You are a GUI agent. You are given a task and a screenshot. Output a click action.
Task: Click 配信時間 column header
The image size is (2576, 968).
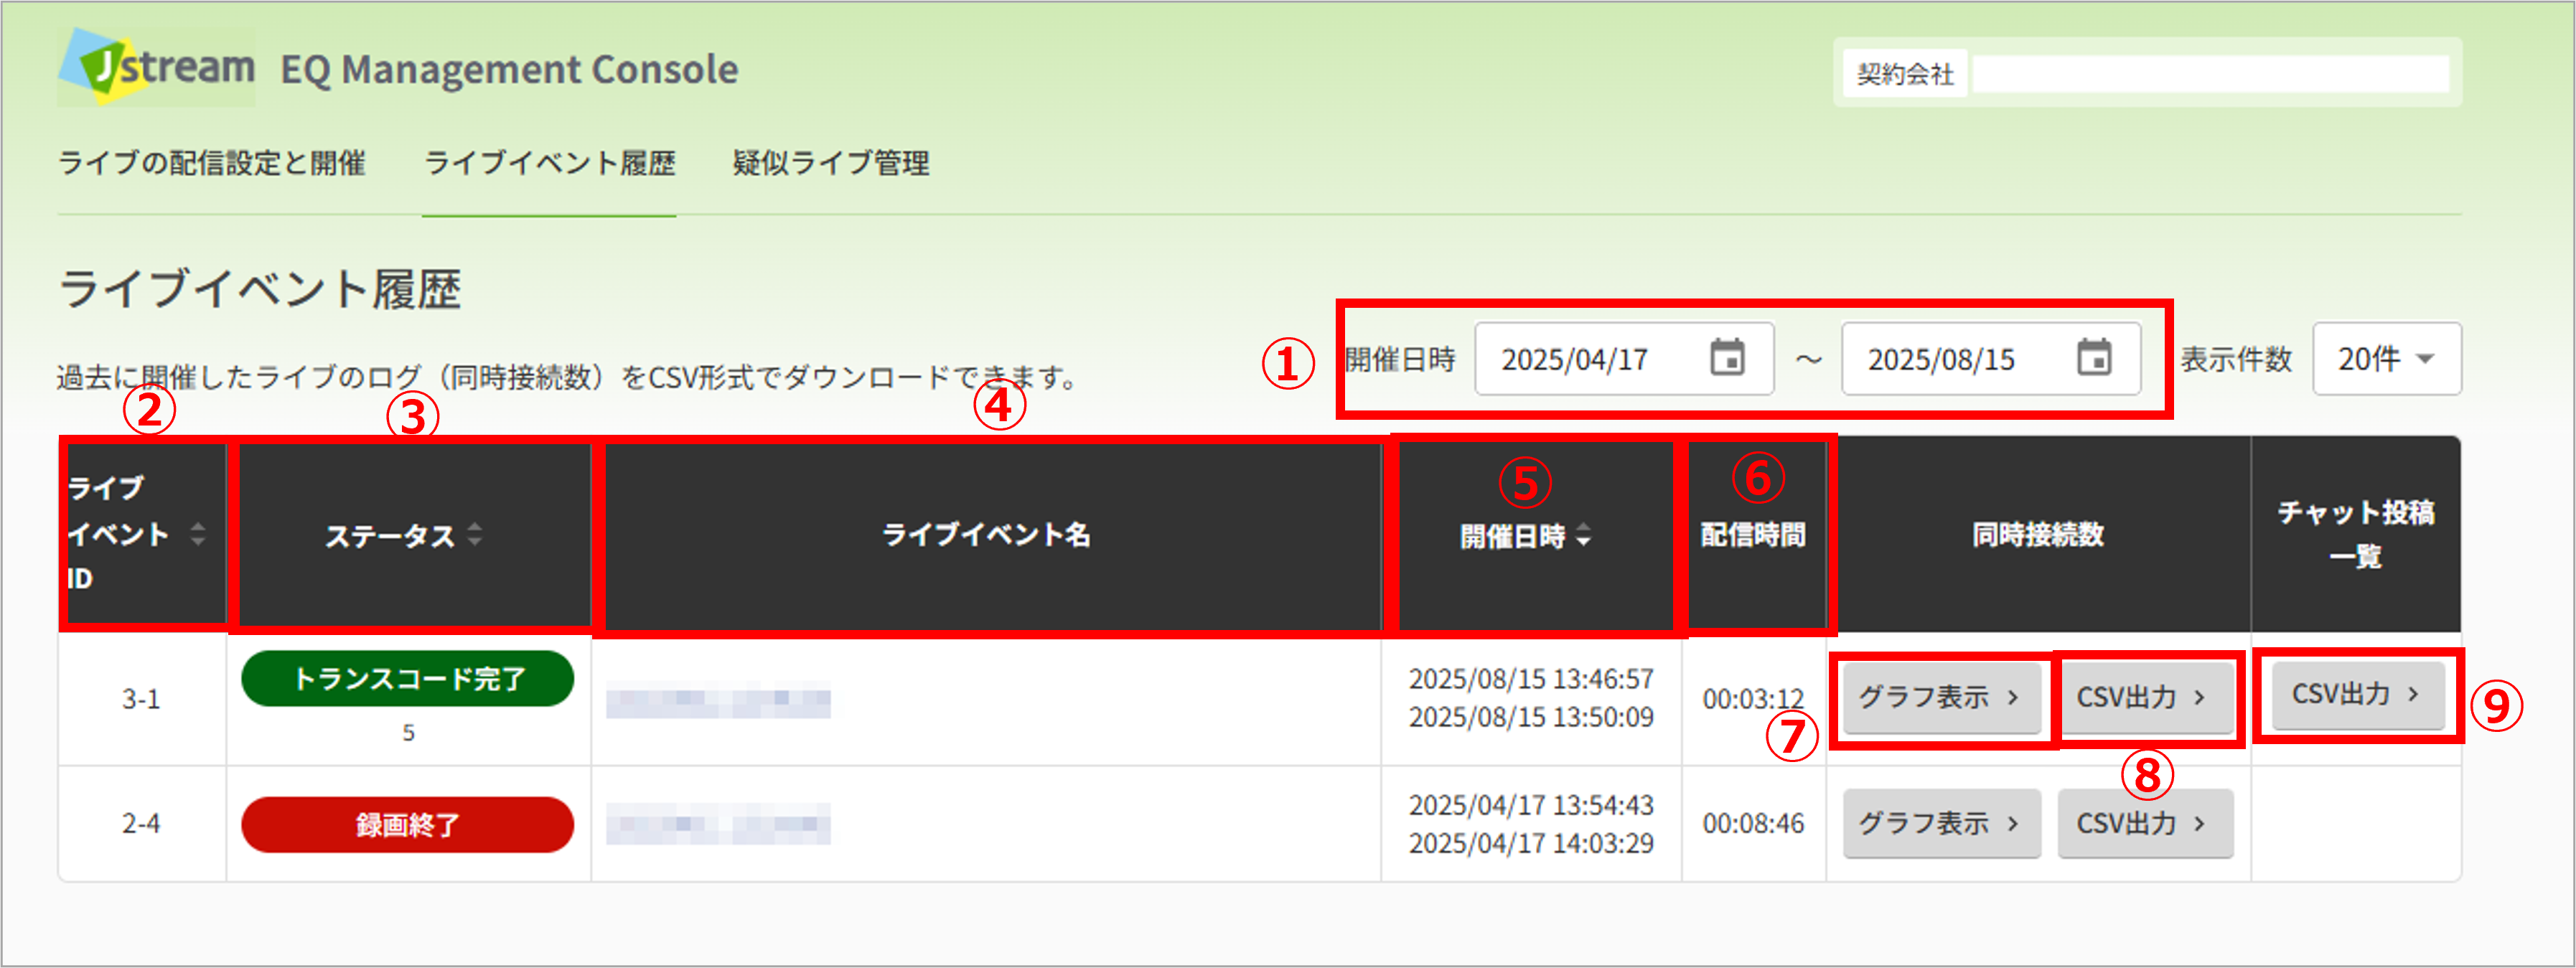tap(1753, 535)
